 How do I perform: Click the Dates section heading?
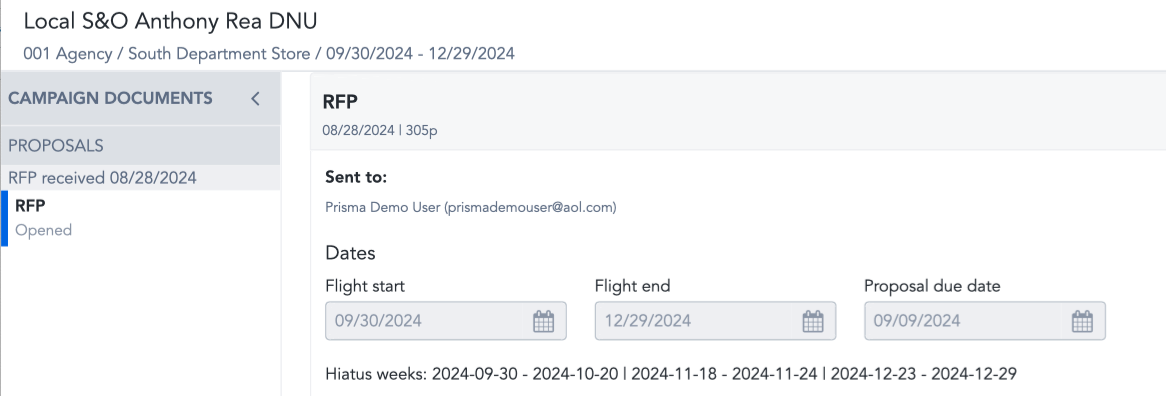350,253
